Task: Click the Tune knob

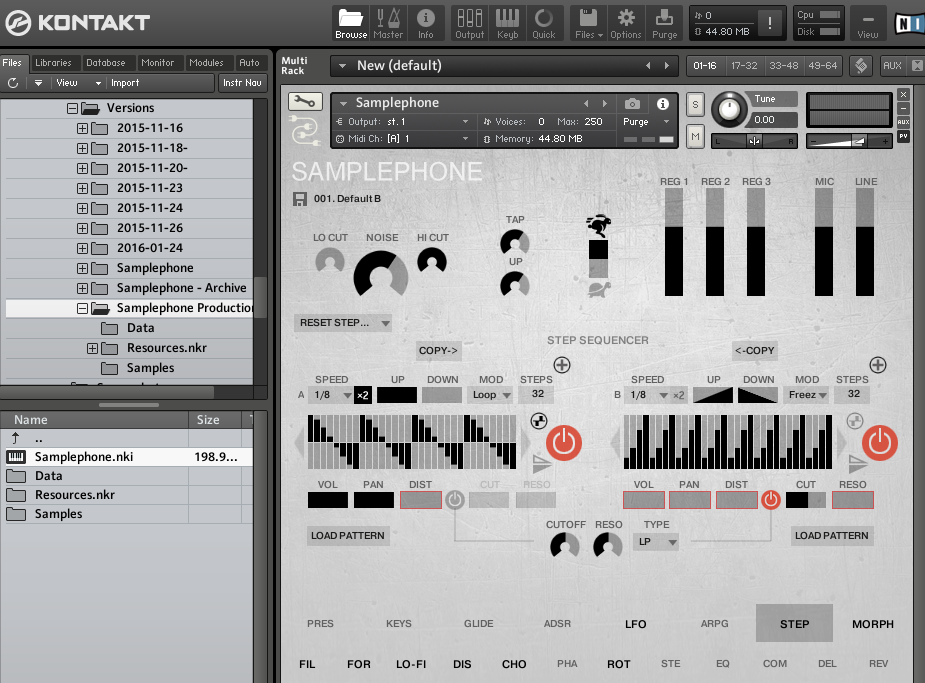Action: [729, 109]
